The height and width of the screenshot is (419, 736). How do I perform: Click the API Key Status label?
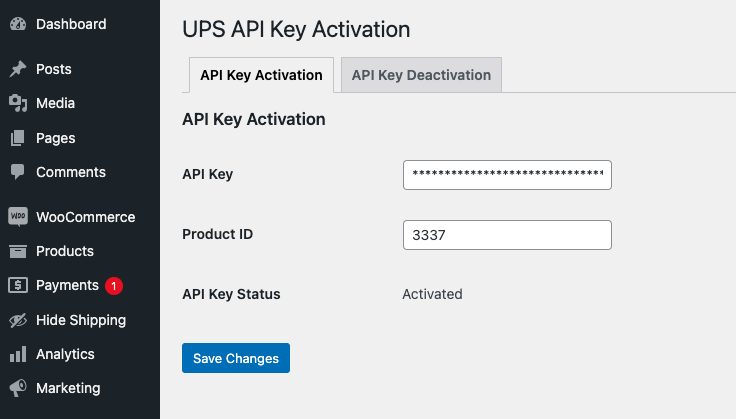[231, 294]
